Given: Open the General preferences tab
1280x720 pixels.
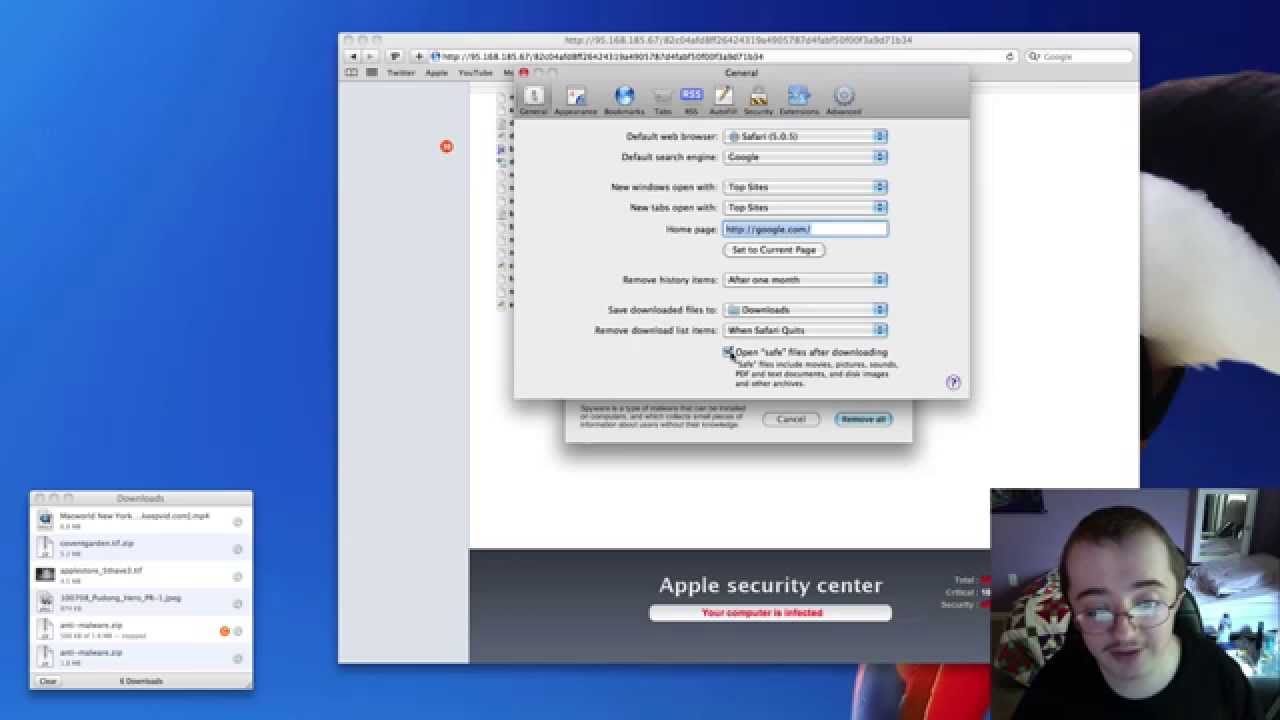Looking at the screenshot, I should (533, 99).
